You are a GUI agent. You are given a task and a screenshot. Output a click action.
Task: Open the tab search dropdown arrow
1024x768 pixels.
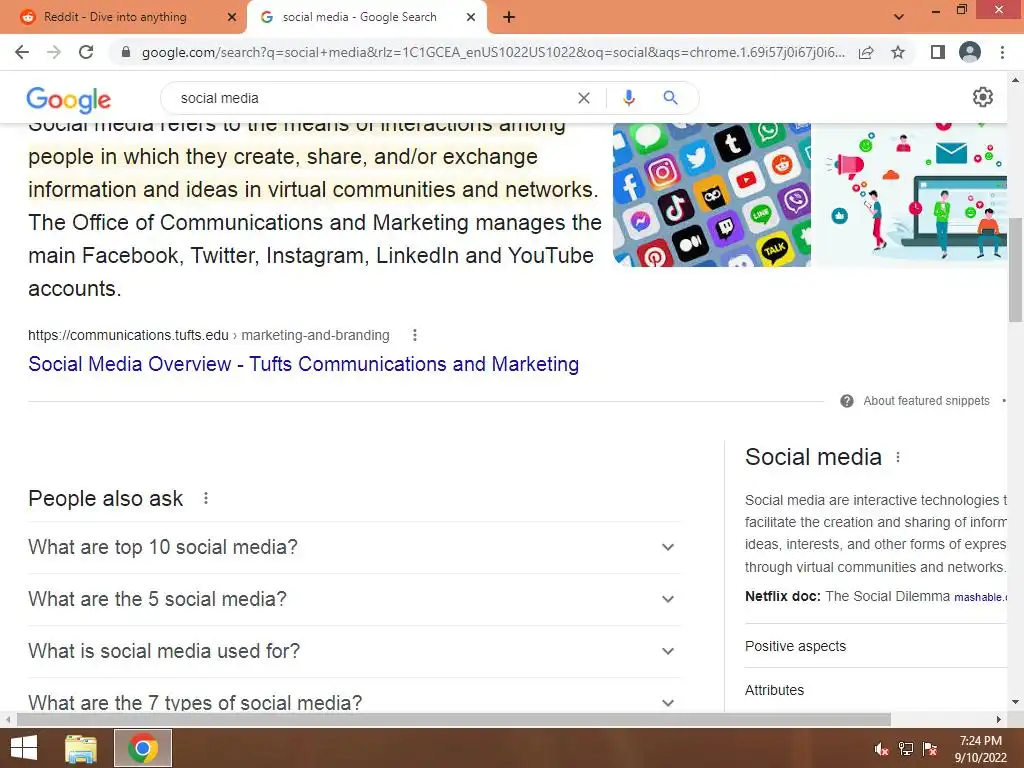pyautogui.click(x=899, y=17)
